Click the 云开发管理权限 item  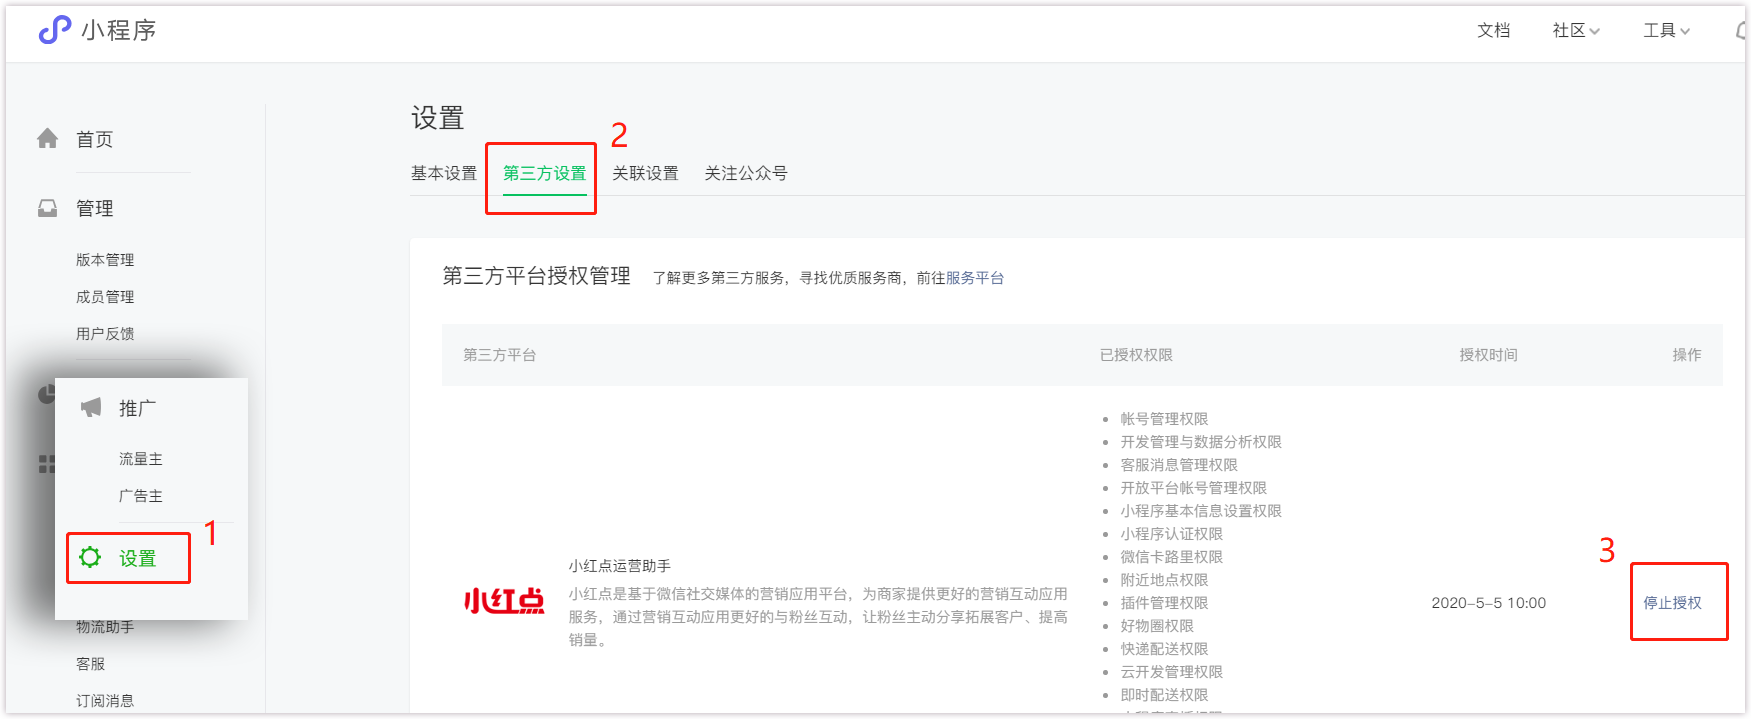pos(1171,672)
